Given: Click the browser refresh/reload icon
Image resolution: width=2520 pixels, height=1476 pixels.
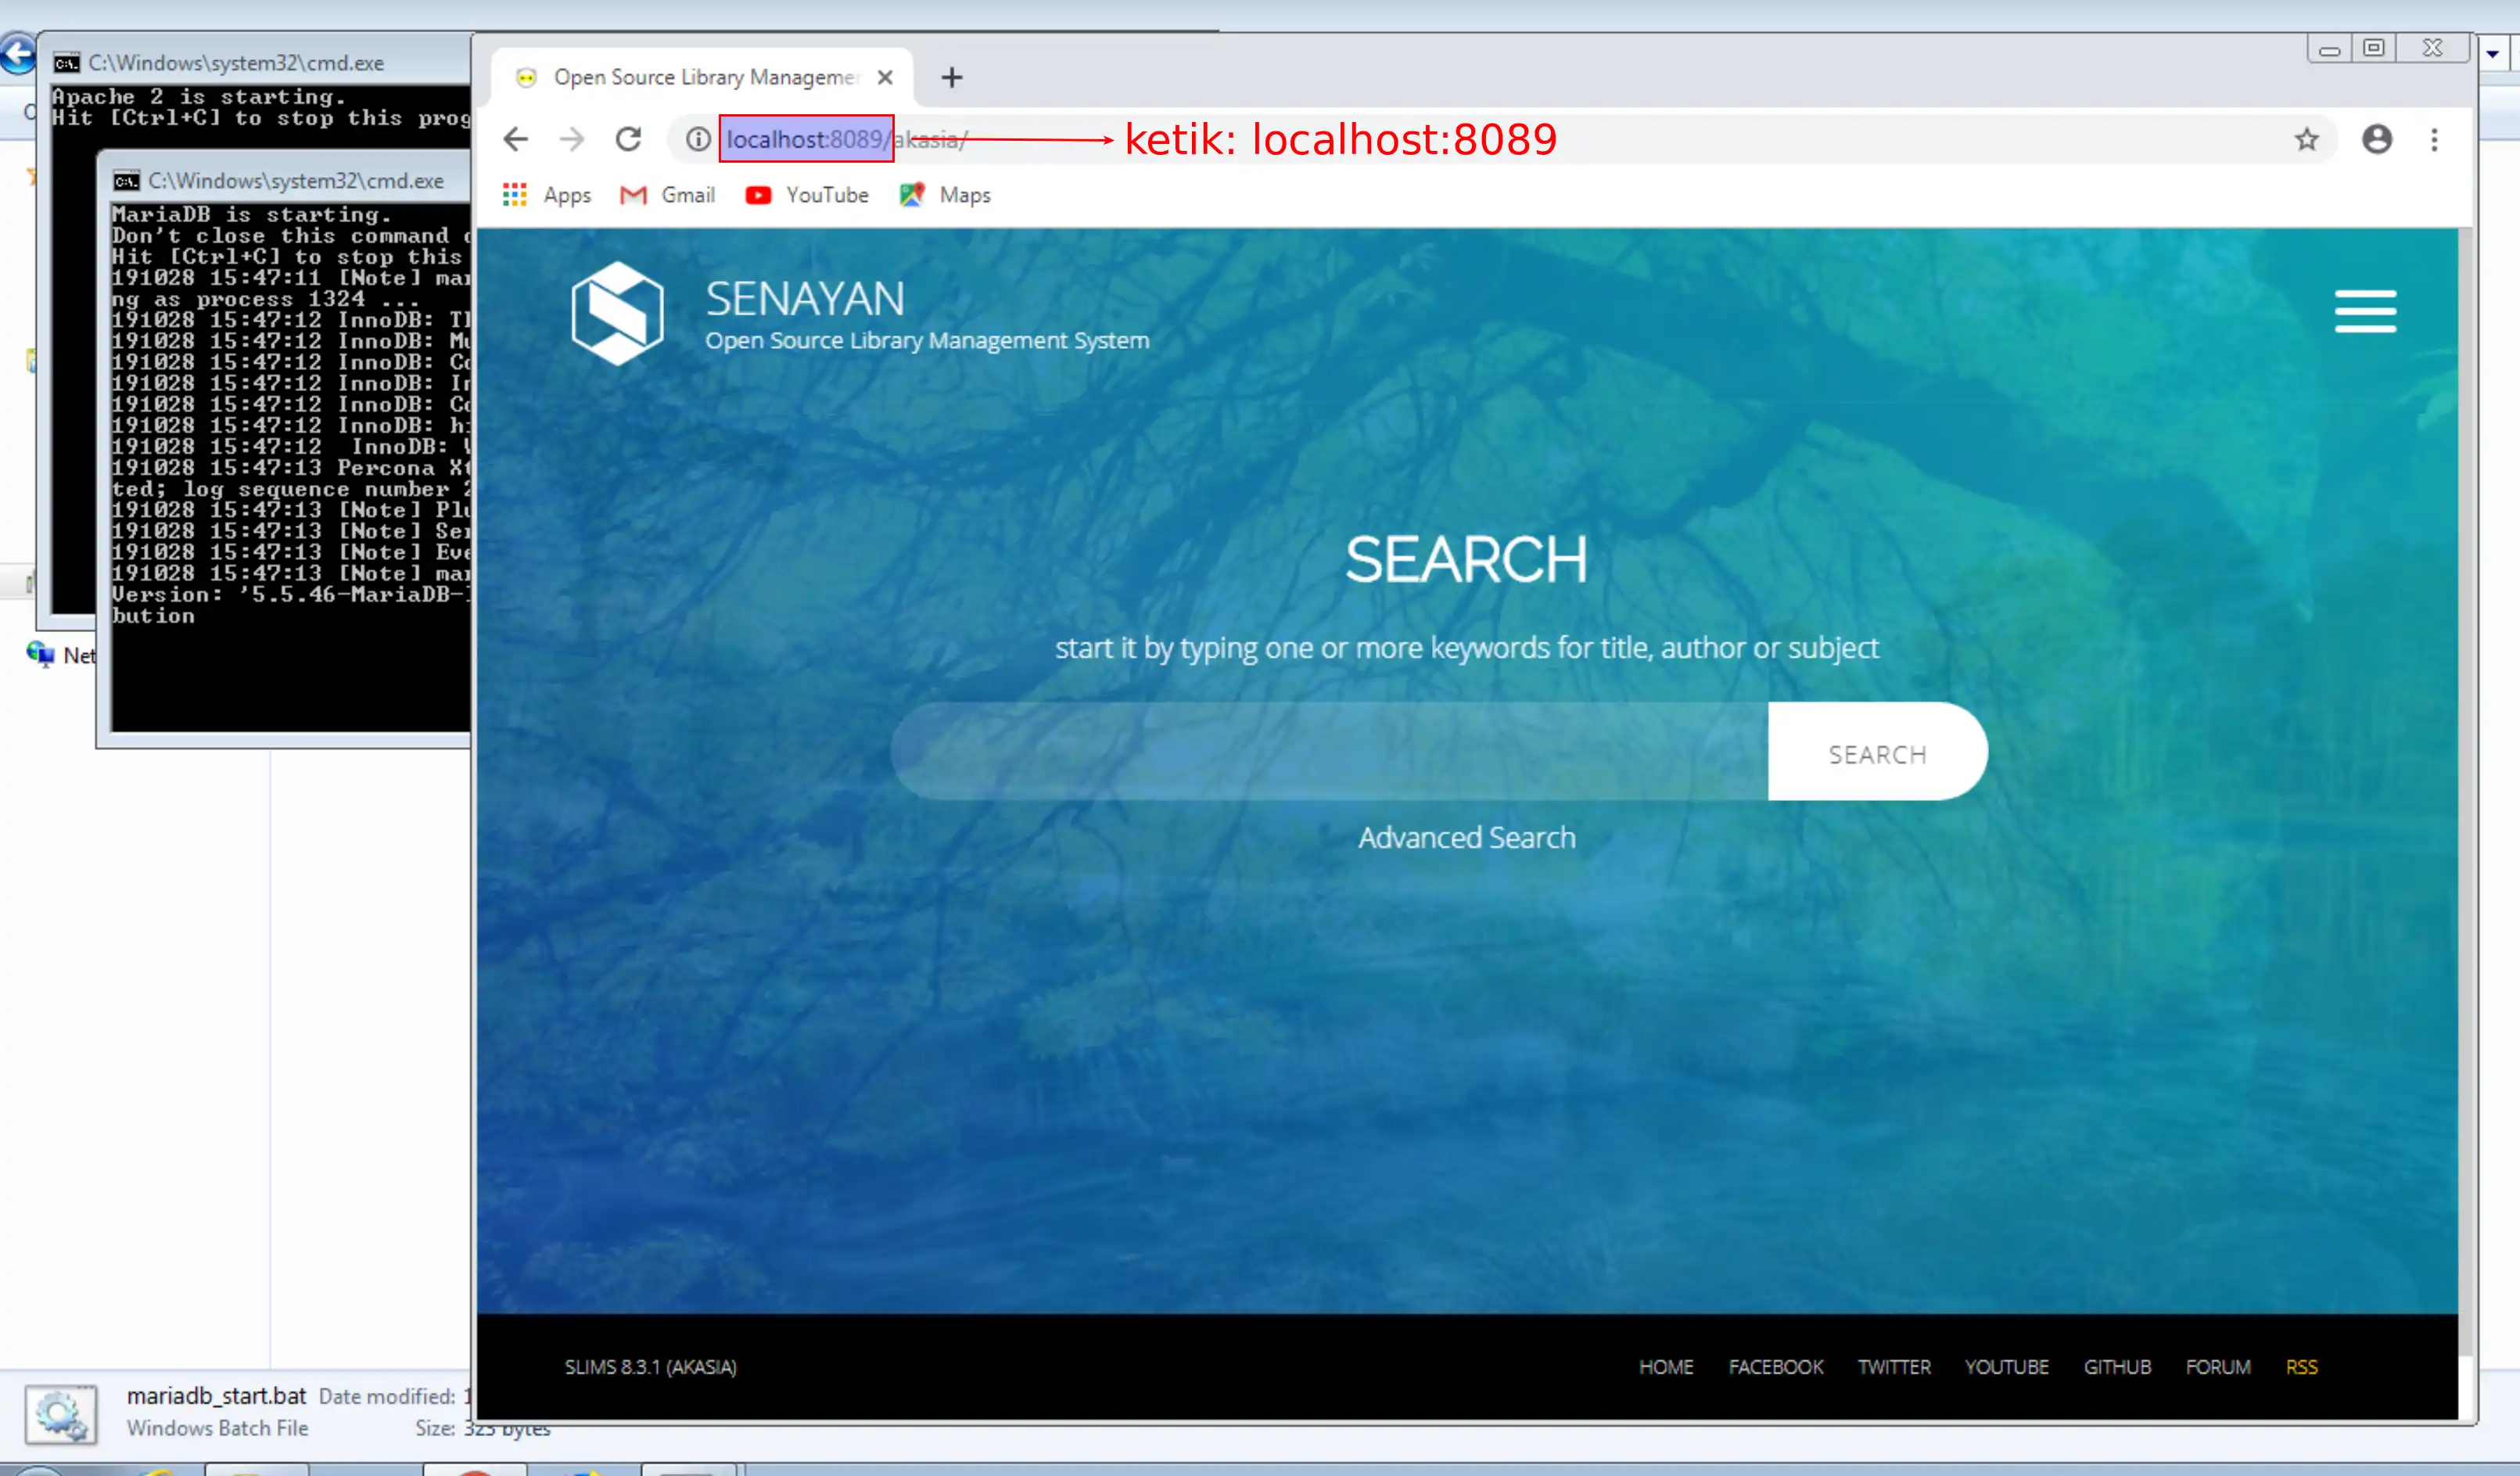Looking at the screenshot, I should click(x=629, y=138).
